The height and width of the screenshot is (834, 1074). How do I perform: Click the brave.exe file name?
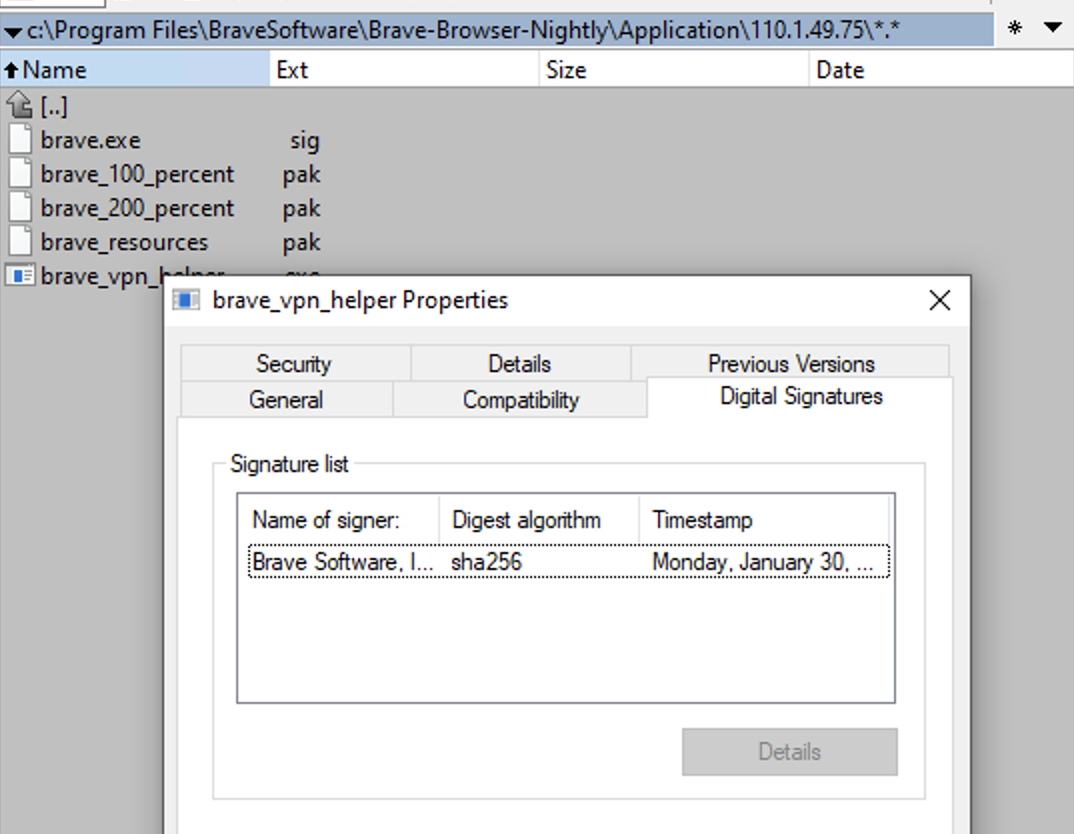(90, 140)
